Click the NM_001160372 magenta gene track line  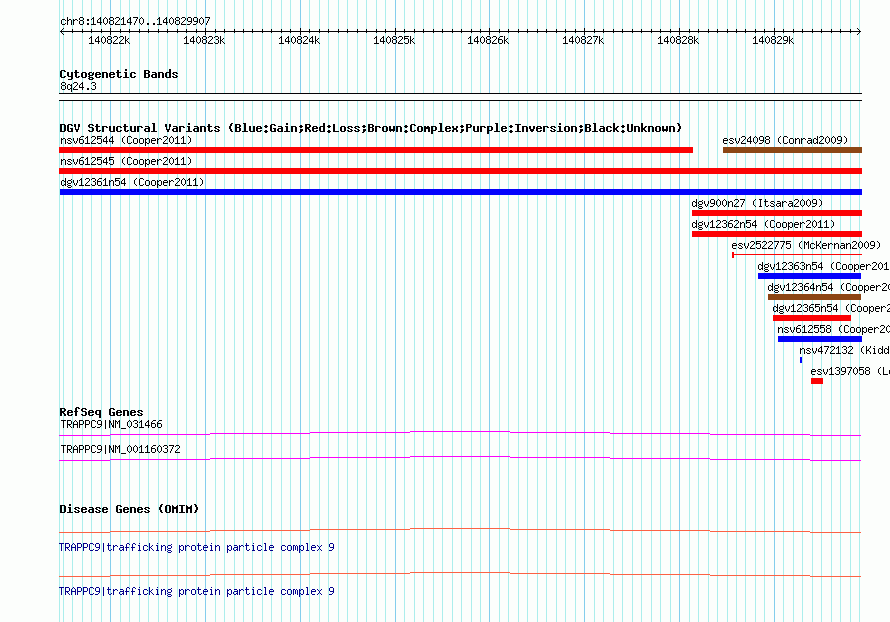(460, 459)
